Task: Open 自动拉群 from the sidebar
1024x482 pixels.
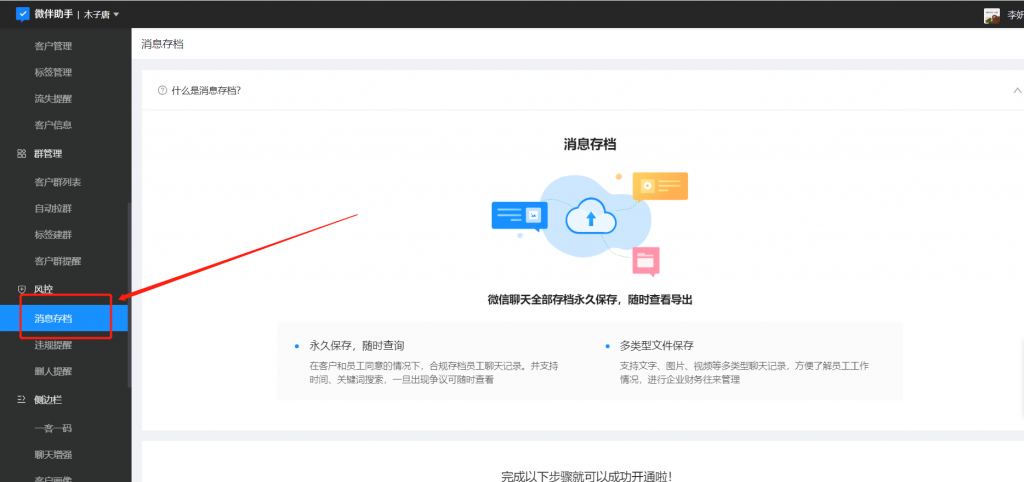Action: click(x=53, y=209)
